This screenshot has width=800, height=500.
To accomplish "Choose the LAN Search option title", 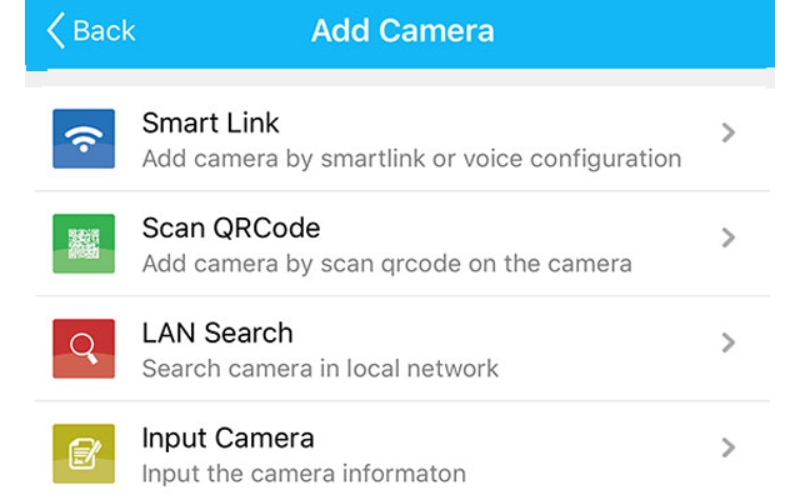I will point(217,333).
